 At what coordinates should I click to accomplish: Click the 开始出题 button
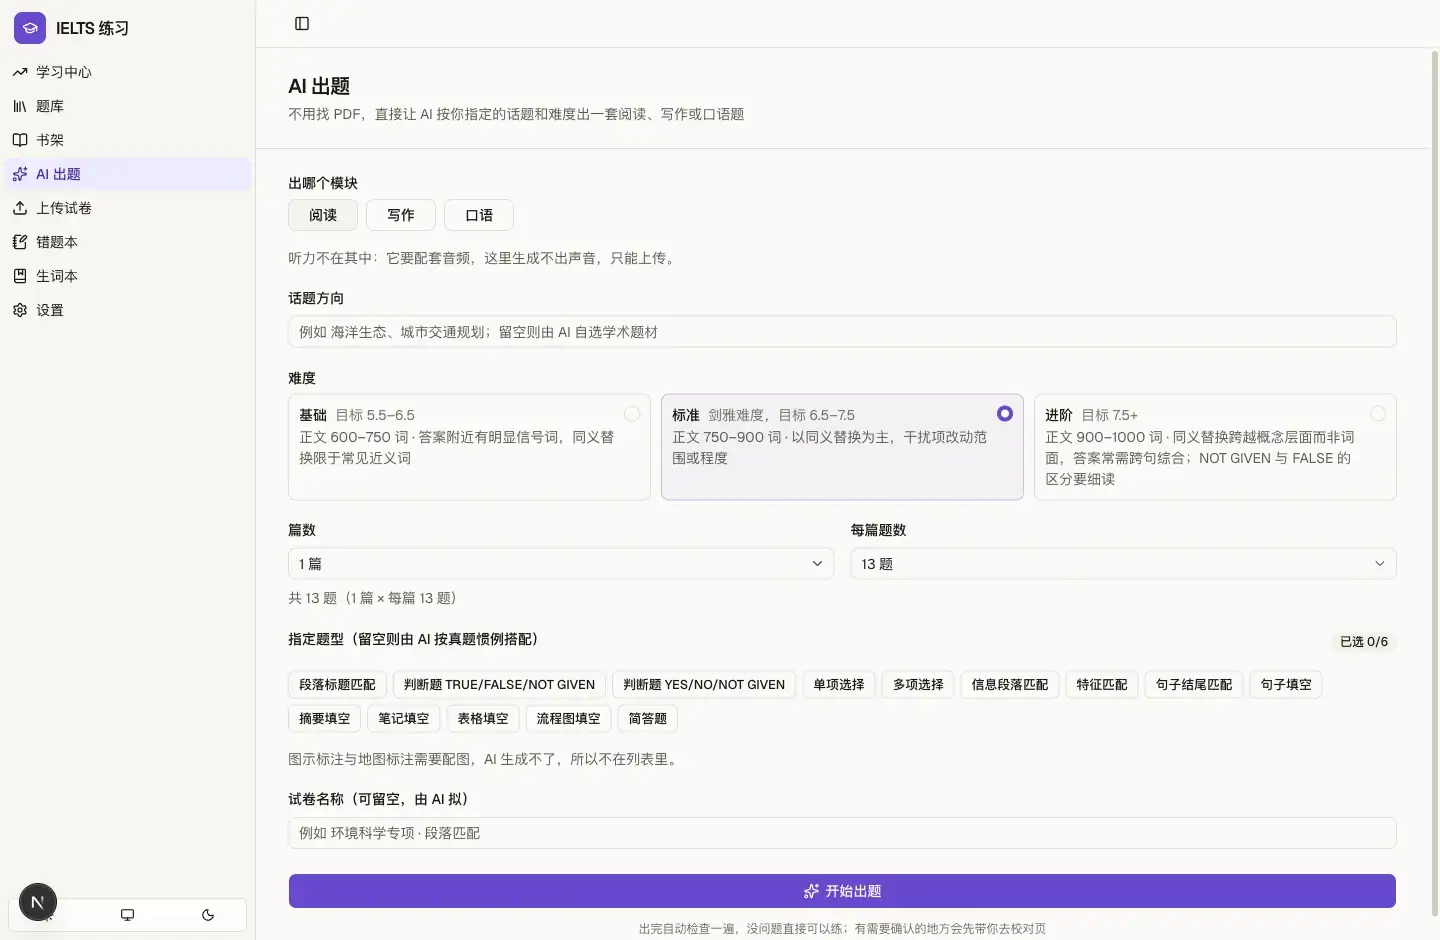tap(842, 891)
